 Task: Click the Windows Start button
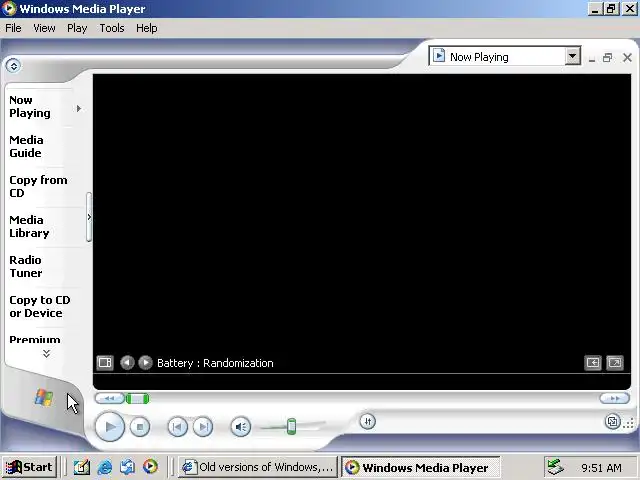tap(29, 467)
